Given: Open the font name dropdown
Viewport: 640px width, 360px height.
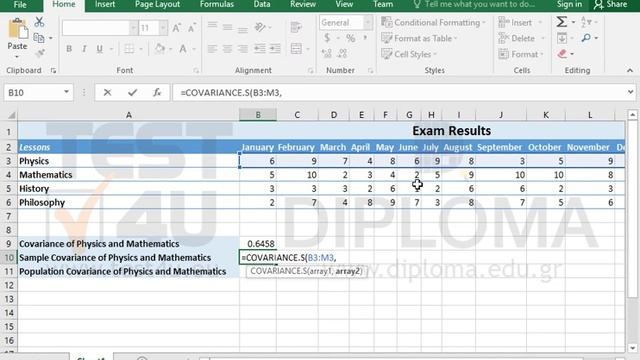Looking at the screenshot, I should click(133, 28).
